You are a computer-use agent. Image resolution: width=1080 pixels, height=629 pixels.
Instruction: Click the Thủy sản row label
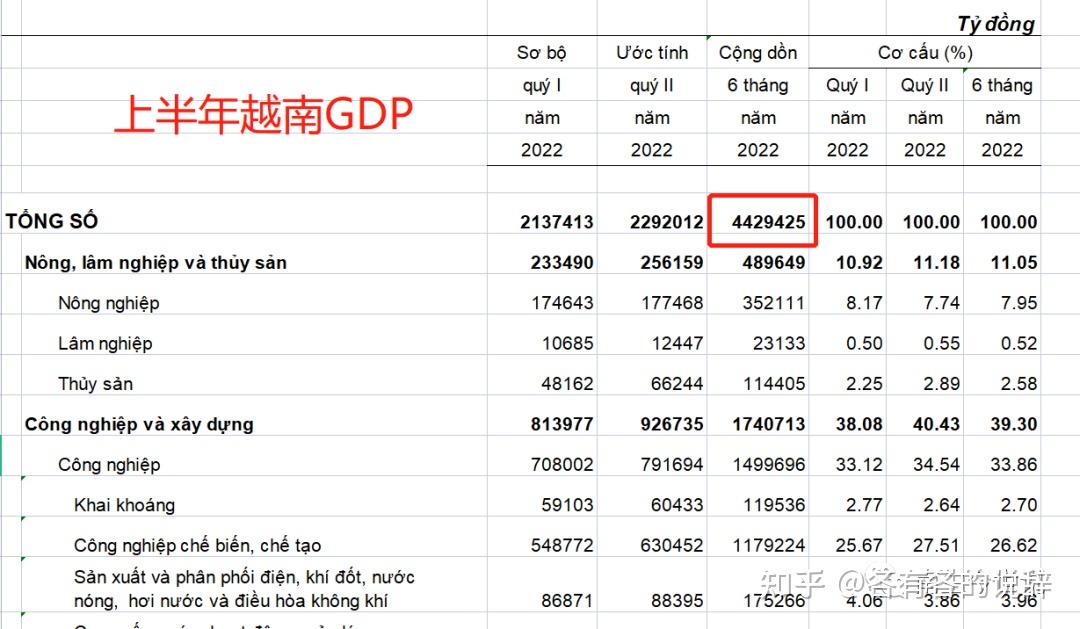(95, 383)
